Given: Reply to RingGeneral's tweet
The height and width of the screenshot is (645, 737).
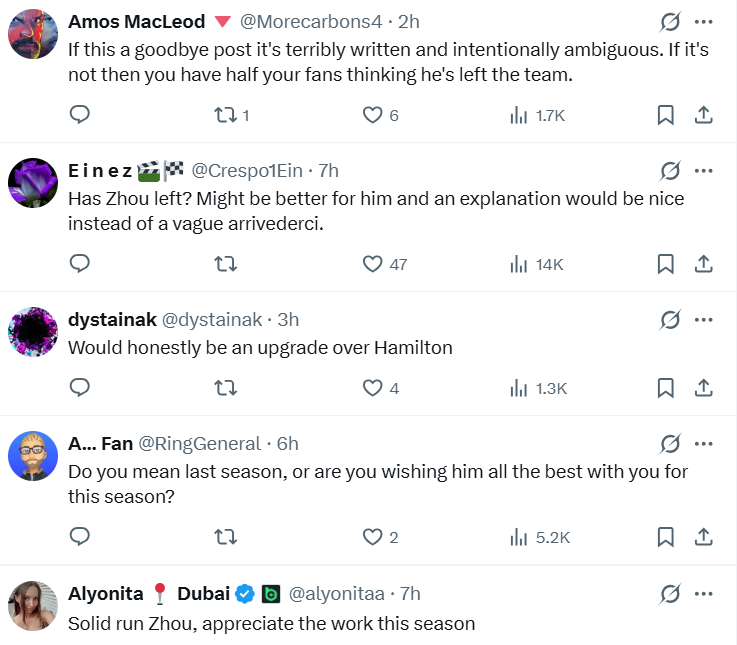Looking at the screenshot, I should point(80,537).
